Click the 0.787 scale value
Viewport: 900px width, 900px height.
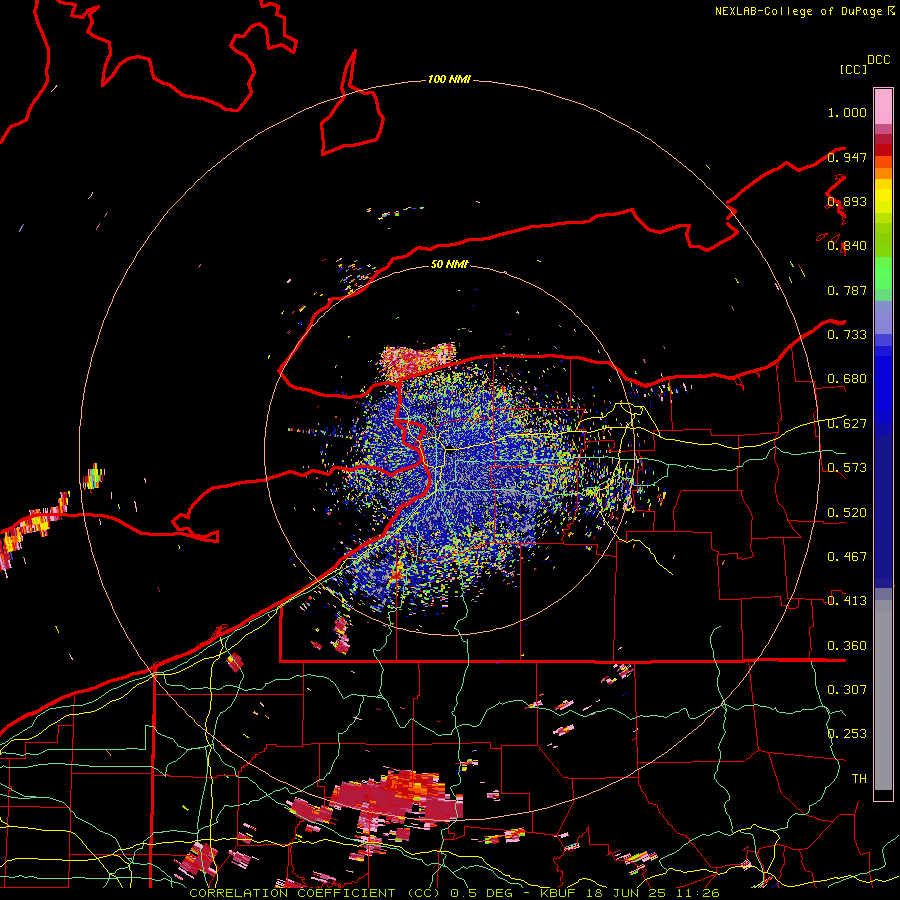[x=847, y=290]
